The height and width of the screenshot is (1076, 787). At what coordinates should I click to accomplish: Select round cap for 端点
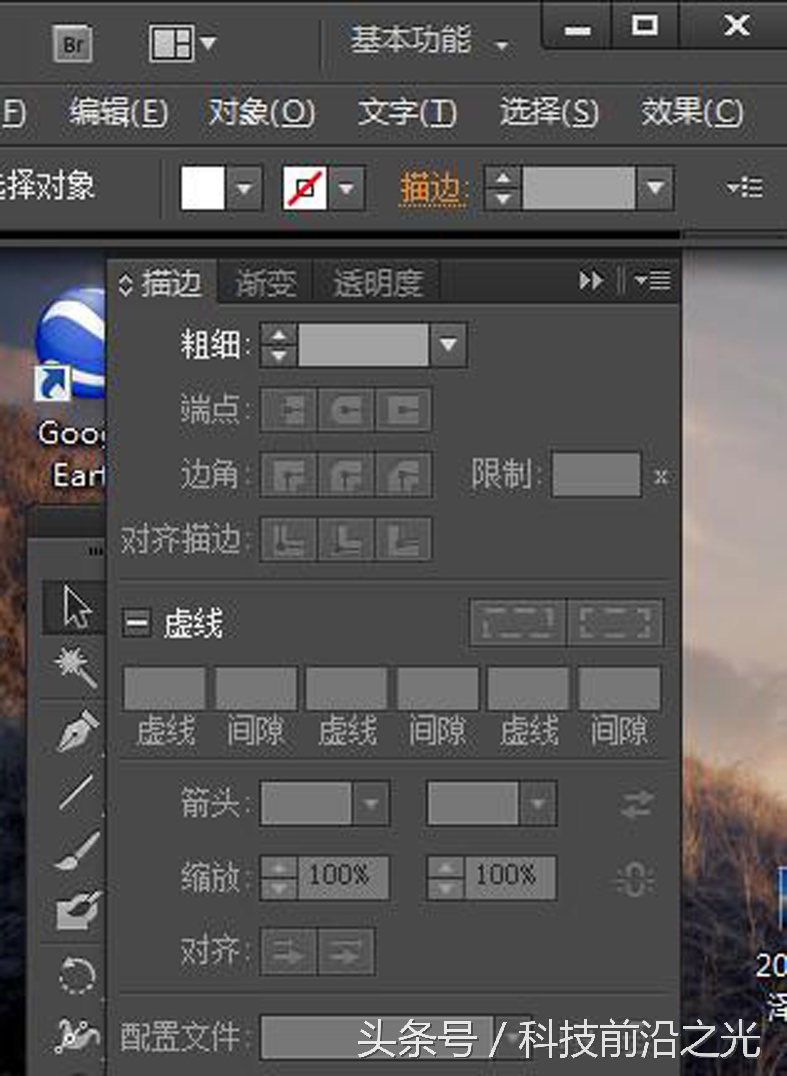(346, 410)
